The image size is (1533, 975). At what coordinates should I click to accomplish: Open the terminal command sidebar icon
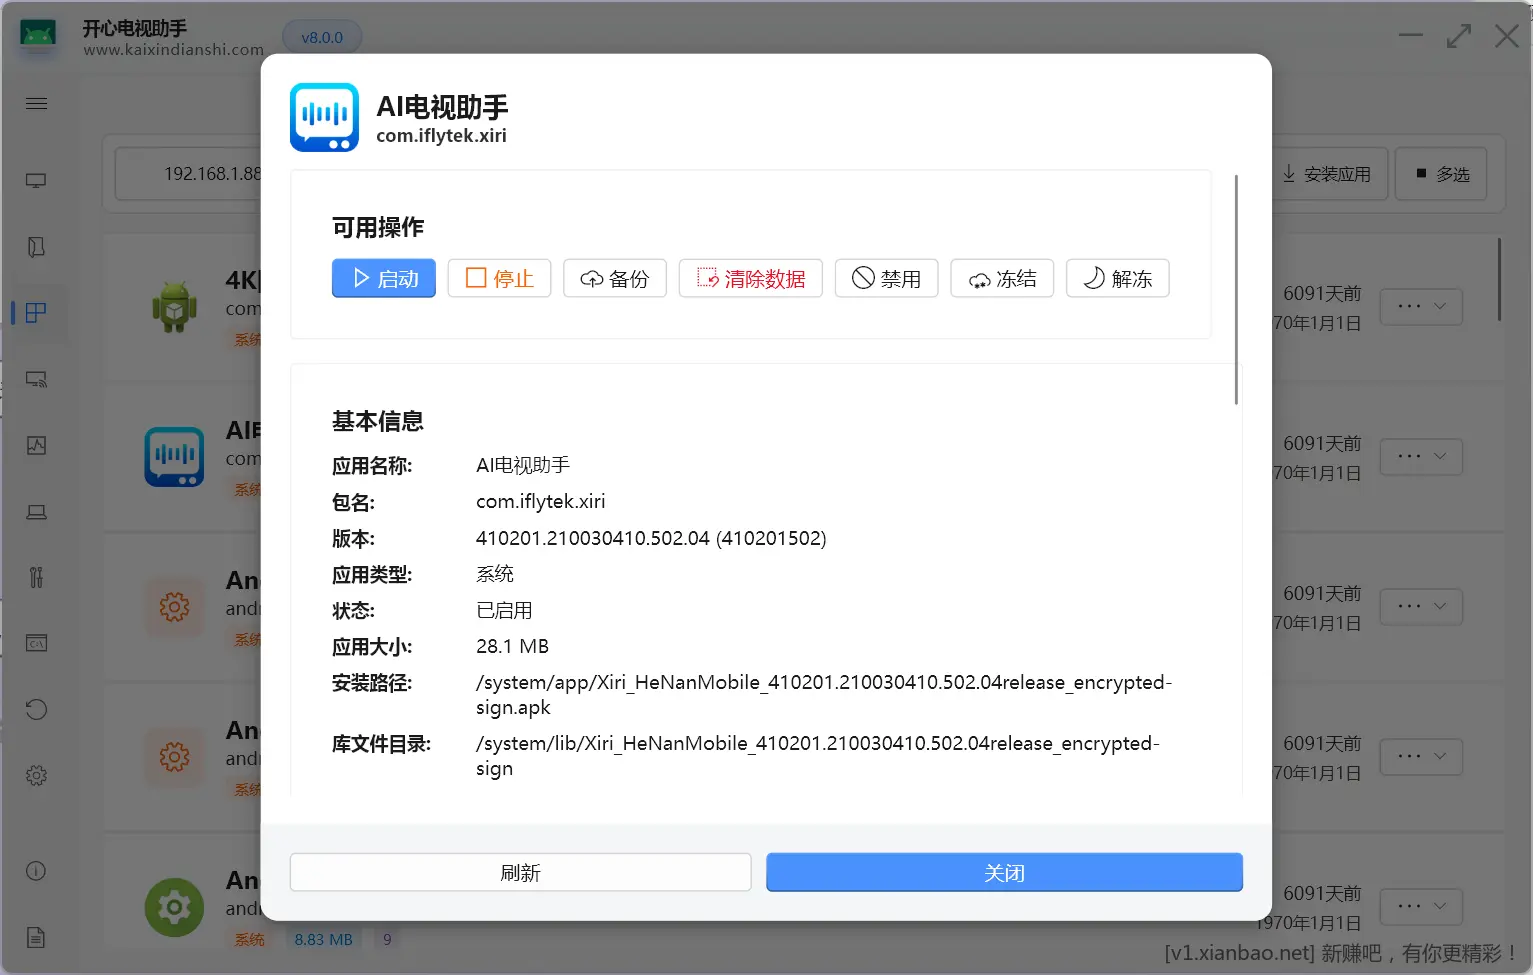(x=36, y=643)
